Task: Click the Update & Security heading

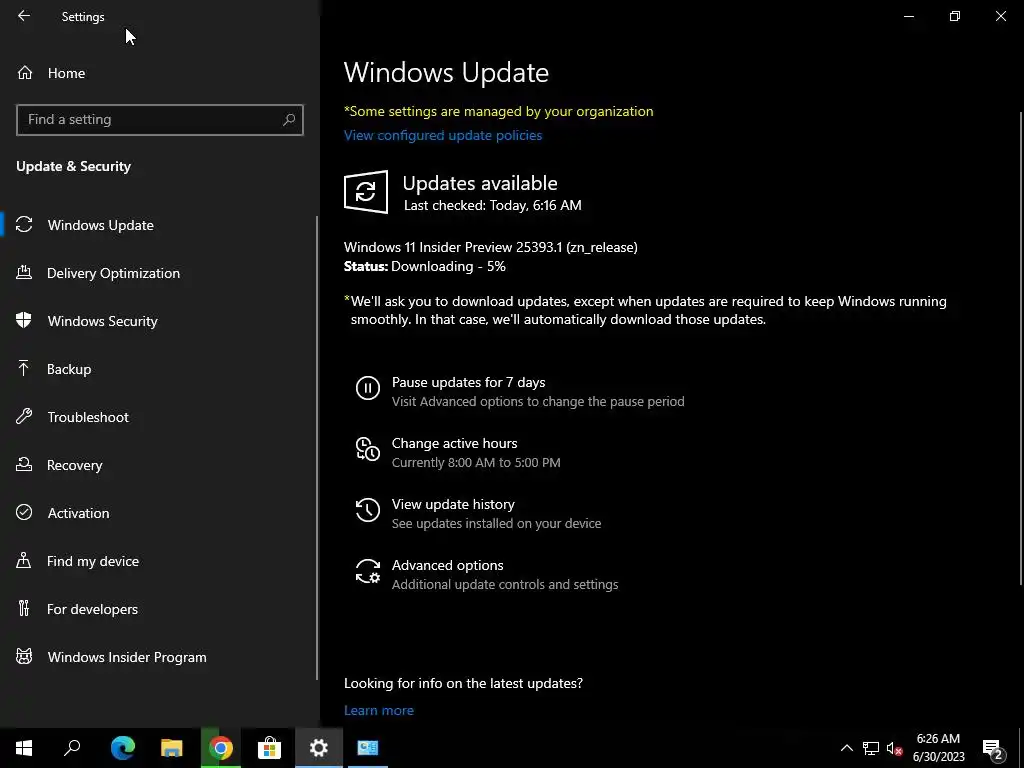Action: (74, 166)
